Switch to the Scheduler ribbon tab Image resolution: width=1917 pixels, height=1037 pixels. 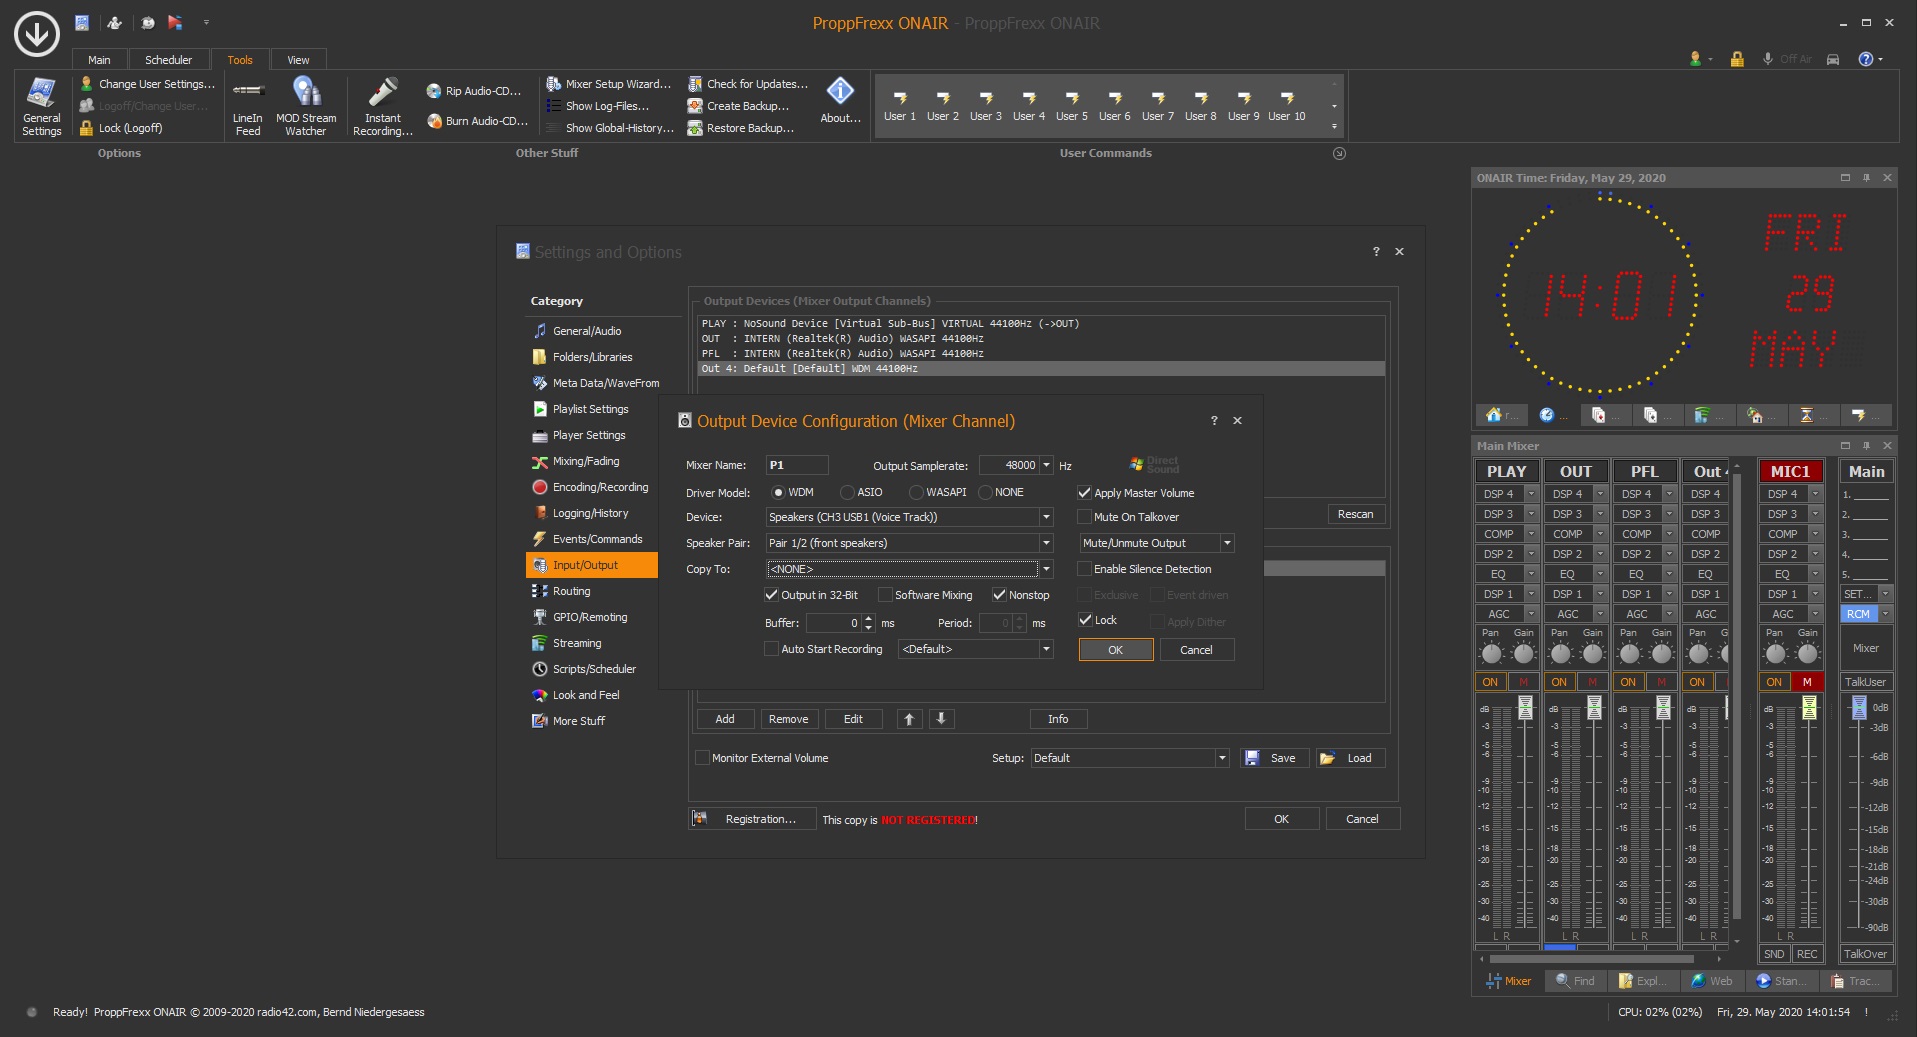(168, 60)
